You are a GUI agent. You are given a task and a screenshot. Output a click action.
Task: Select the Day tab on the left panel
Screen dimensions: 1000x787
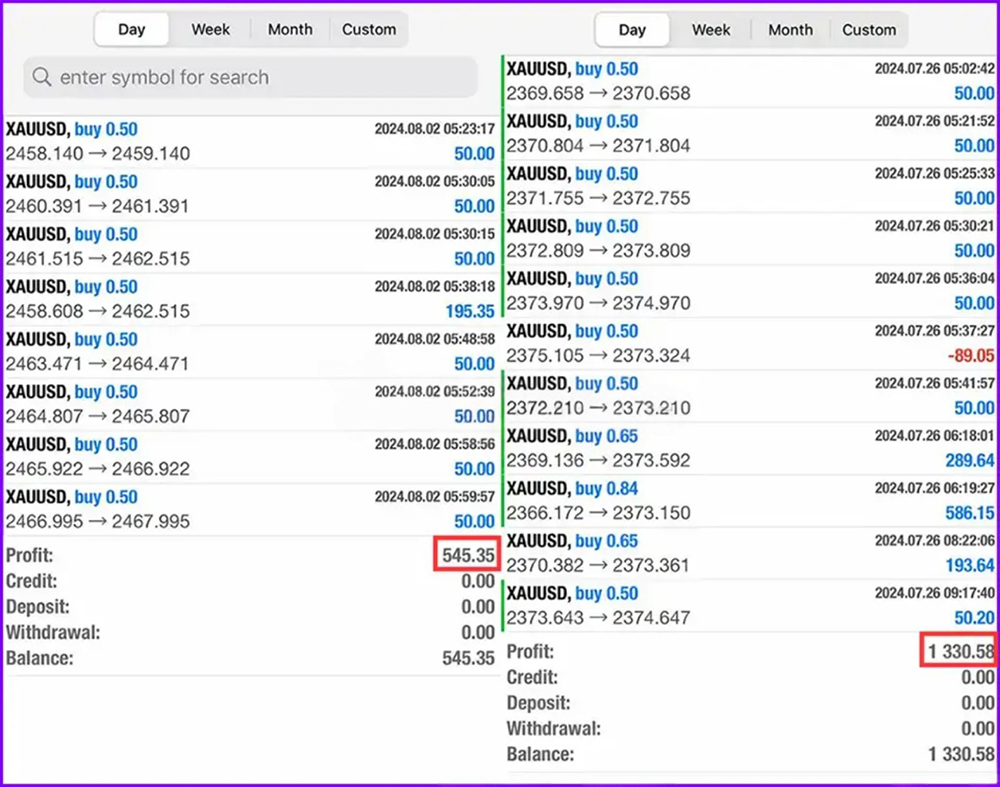(131, 29)
